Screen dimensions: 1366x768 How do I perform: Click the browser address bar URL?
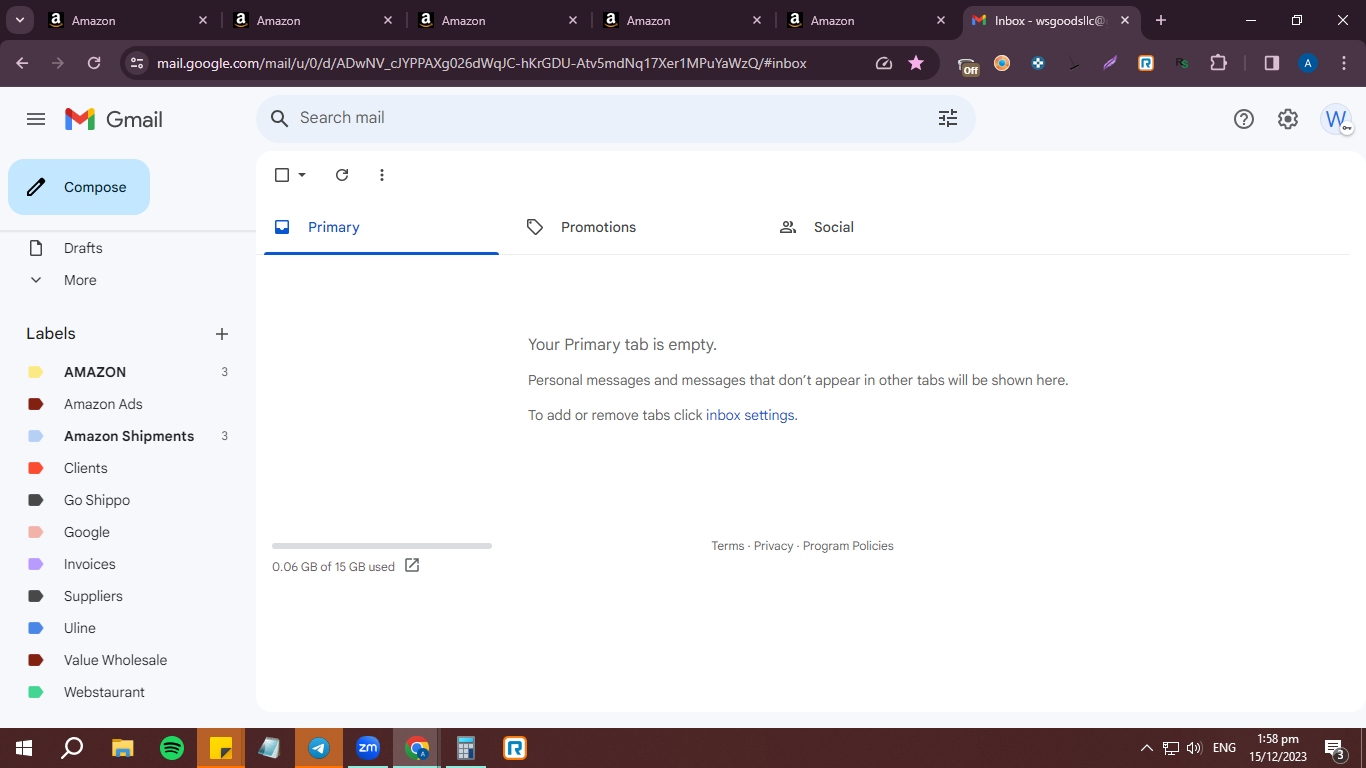click(x=482, y=63)
